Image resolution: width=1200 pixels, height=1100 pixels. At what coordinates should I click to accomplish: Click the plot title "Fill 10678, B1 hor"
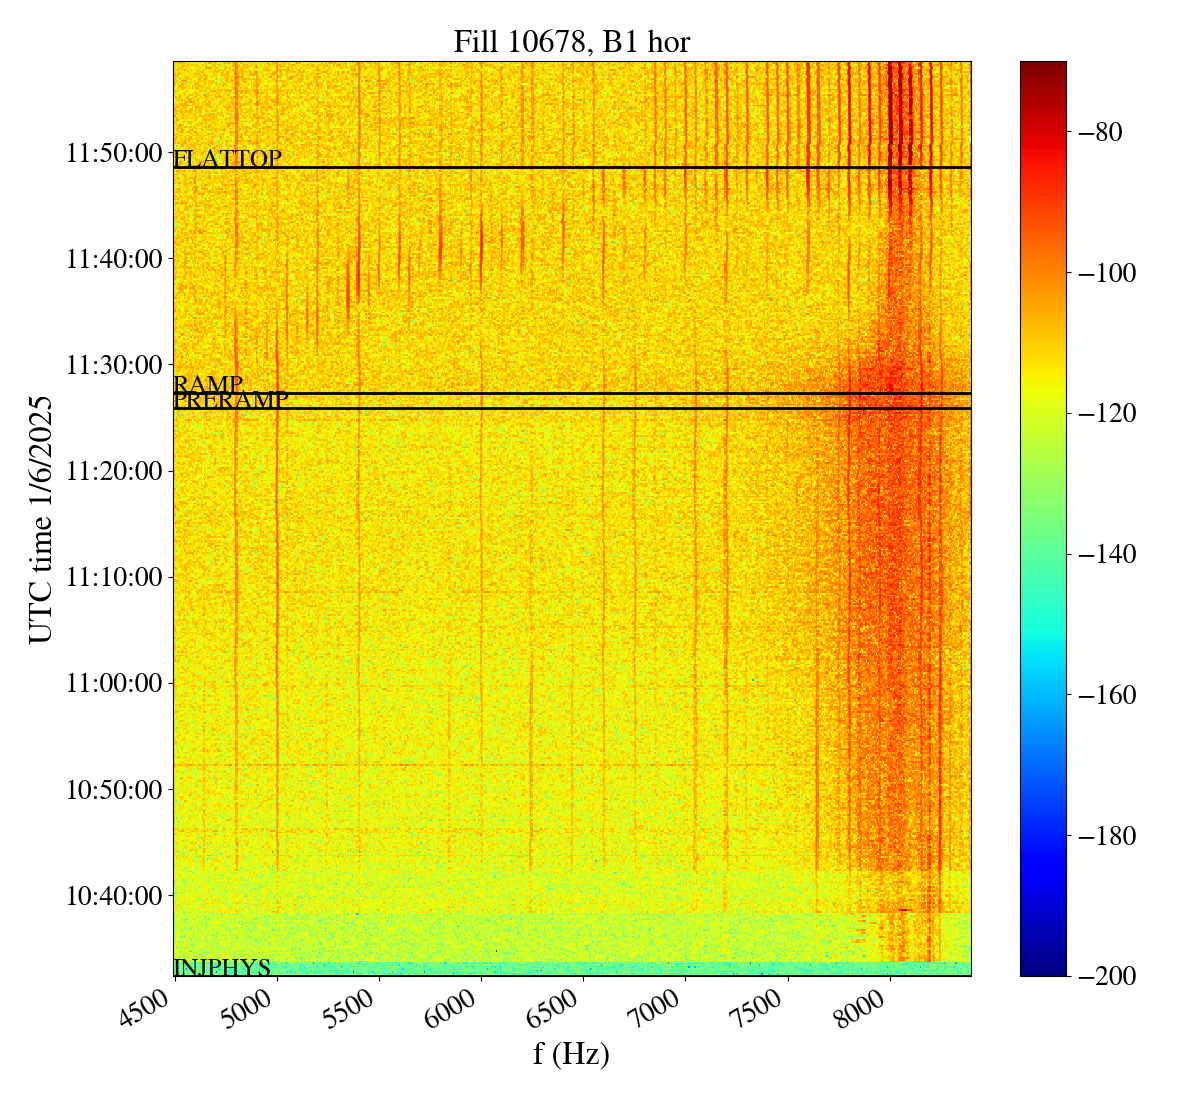[571, 41]
